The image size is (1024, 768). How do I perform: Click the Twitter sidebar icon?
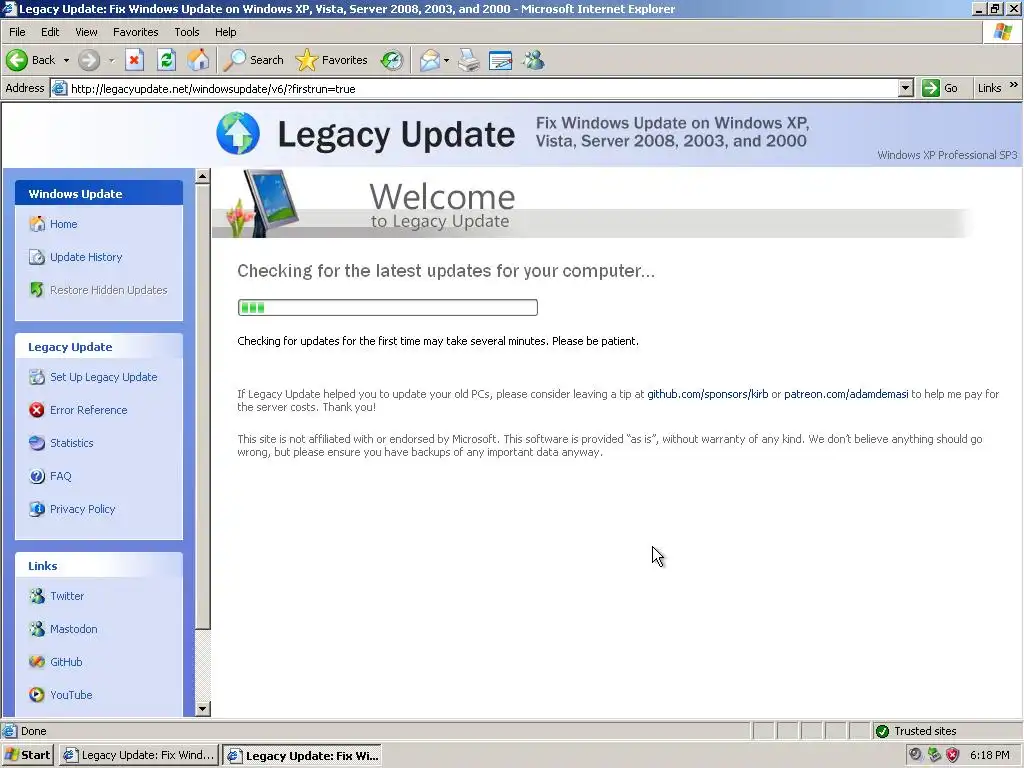37,596
